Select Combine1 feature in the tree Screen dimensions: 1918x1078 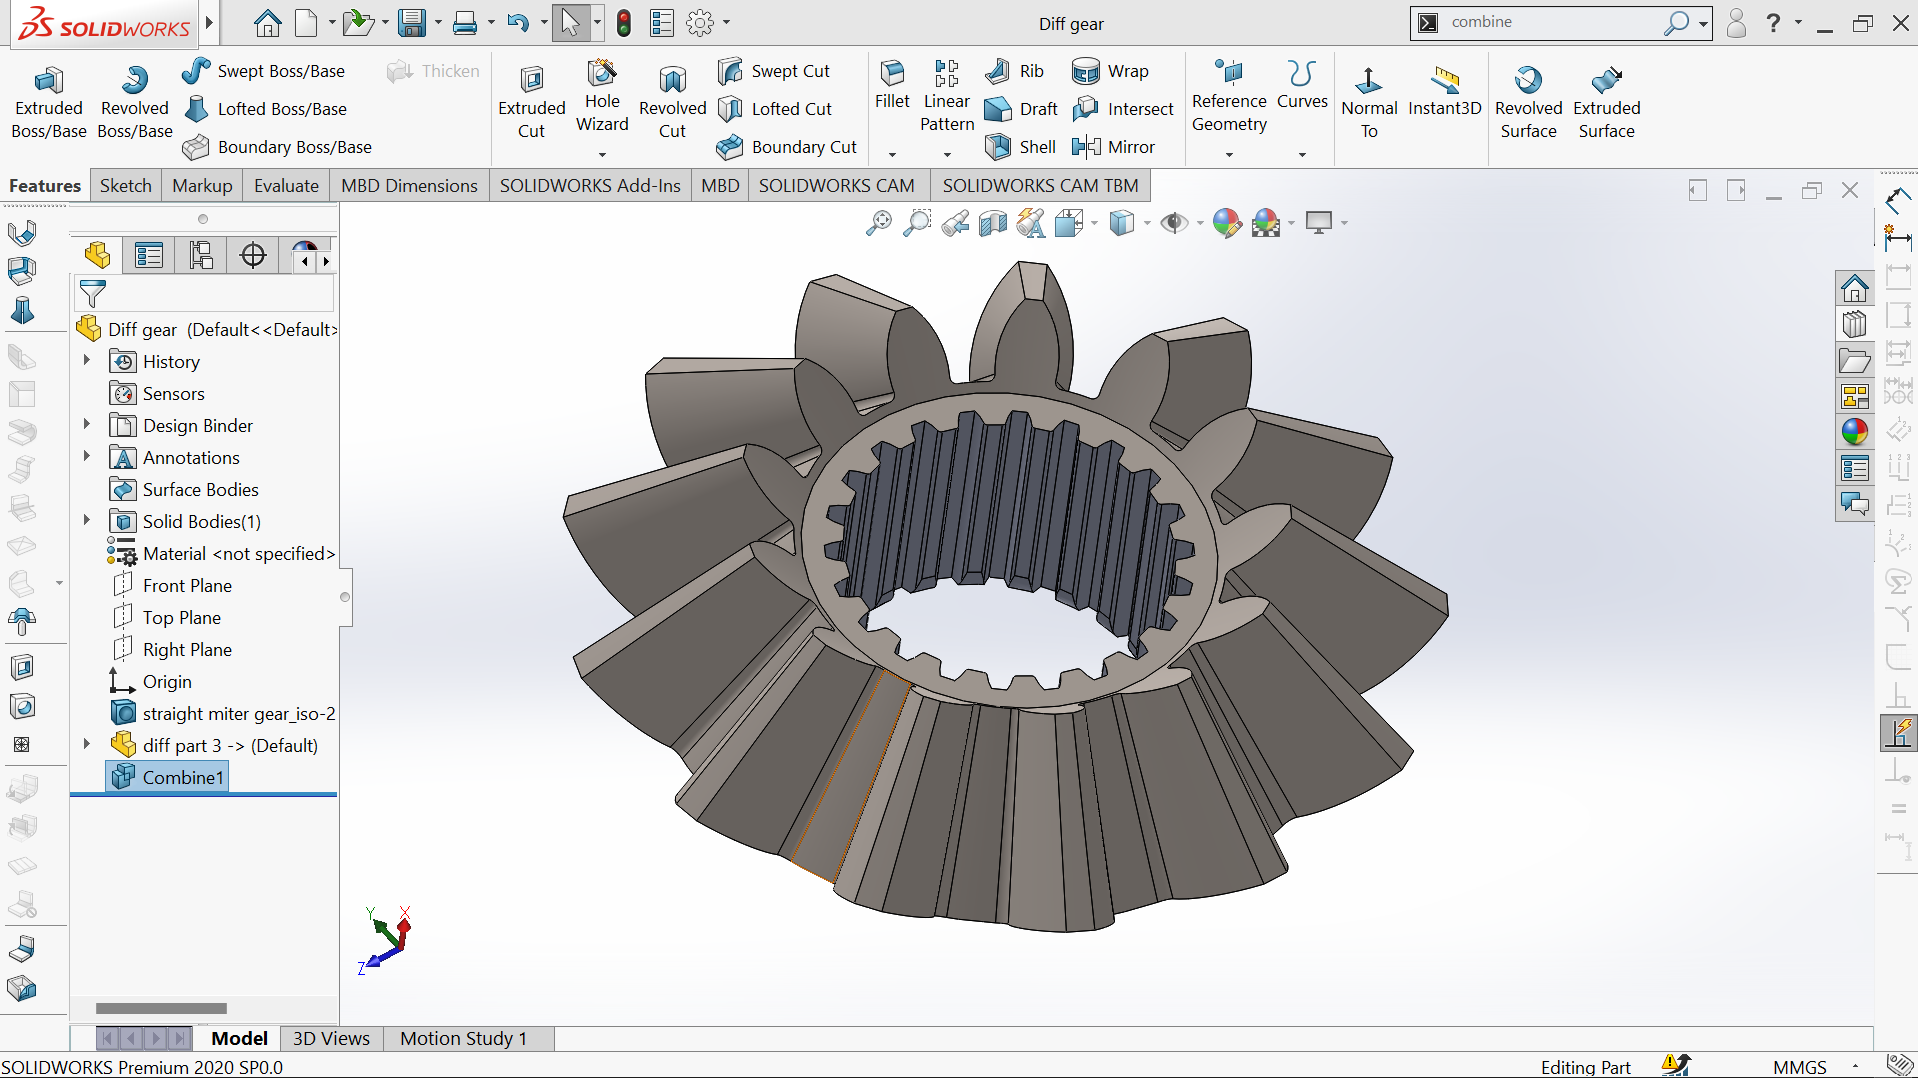point(182,777)
